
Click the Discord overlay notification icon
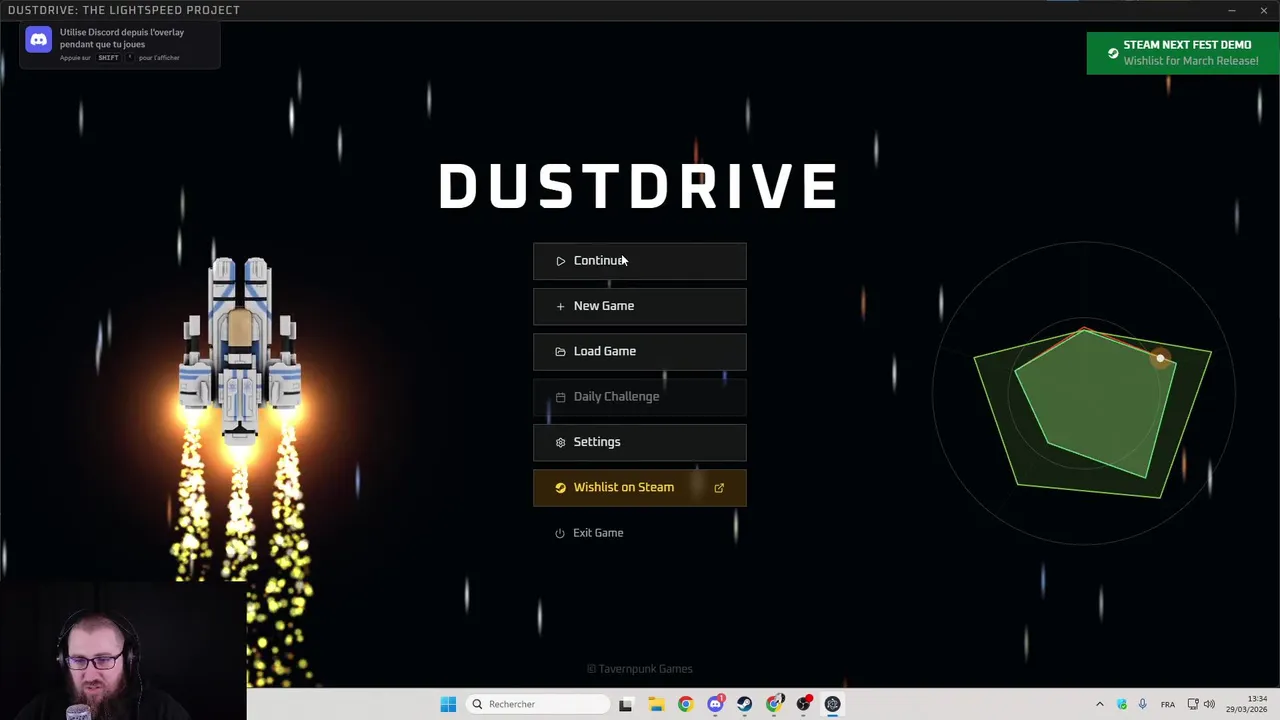[38, 40]
